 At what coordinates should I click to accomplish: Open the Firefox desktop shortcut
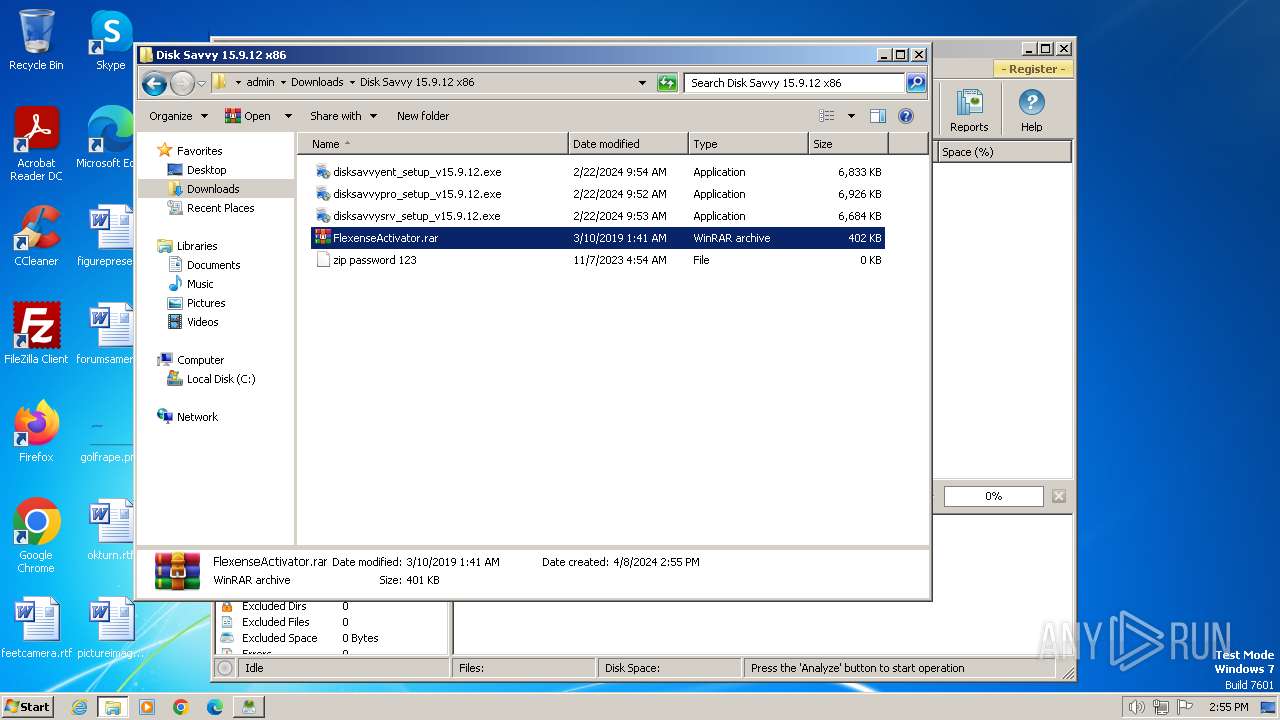[36, 432]
